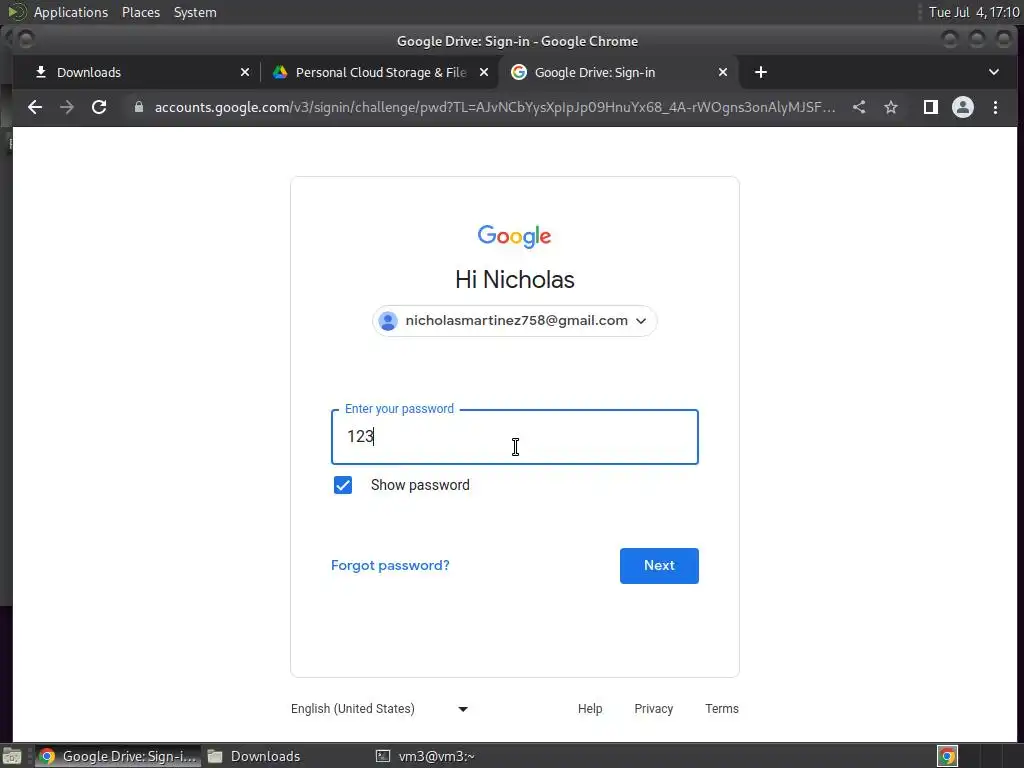Focus the password input field
This screenshot has height=768, width=1024.
[x=515, y=437]
